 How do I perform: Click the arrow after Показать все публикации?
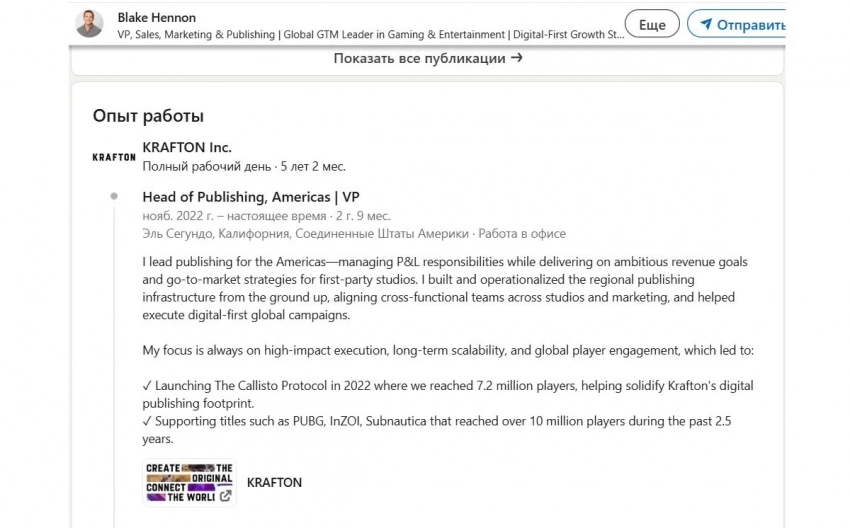517,58
